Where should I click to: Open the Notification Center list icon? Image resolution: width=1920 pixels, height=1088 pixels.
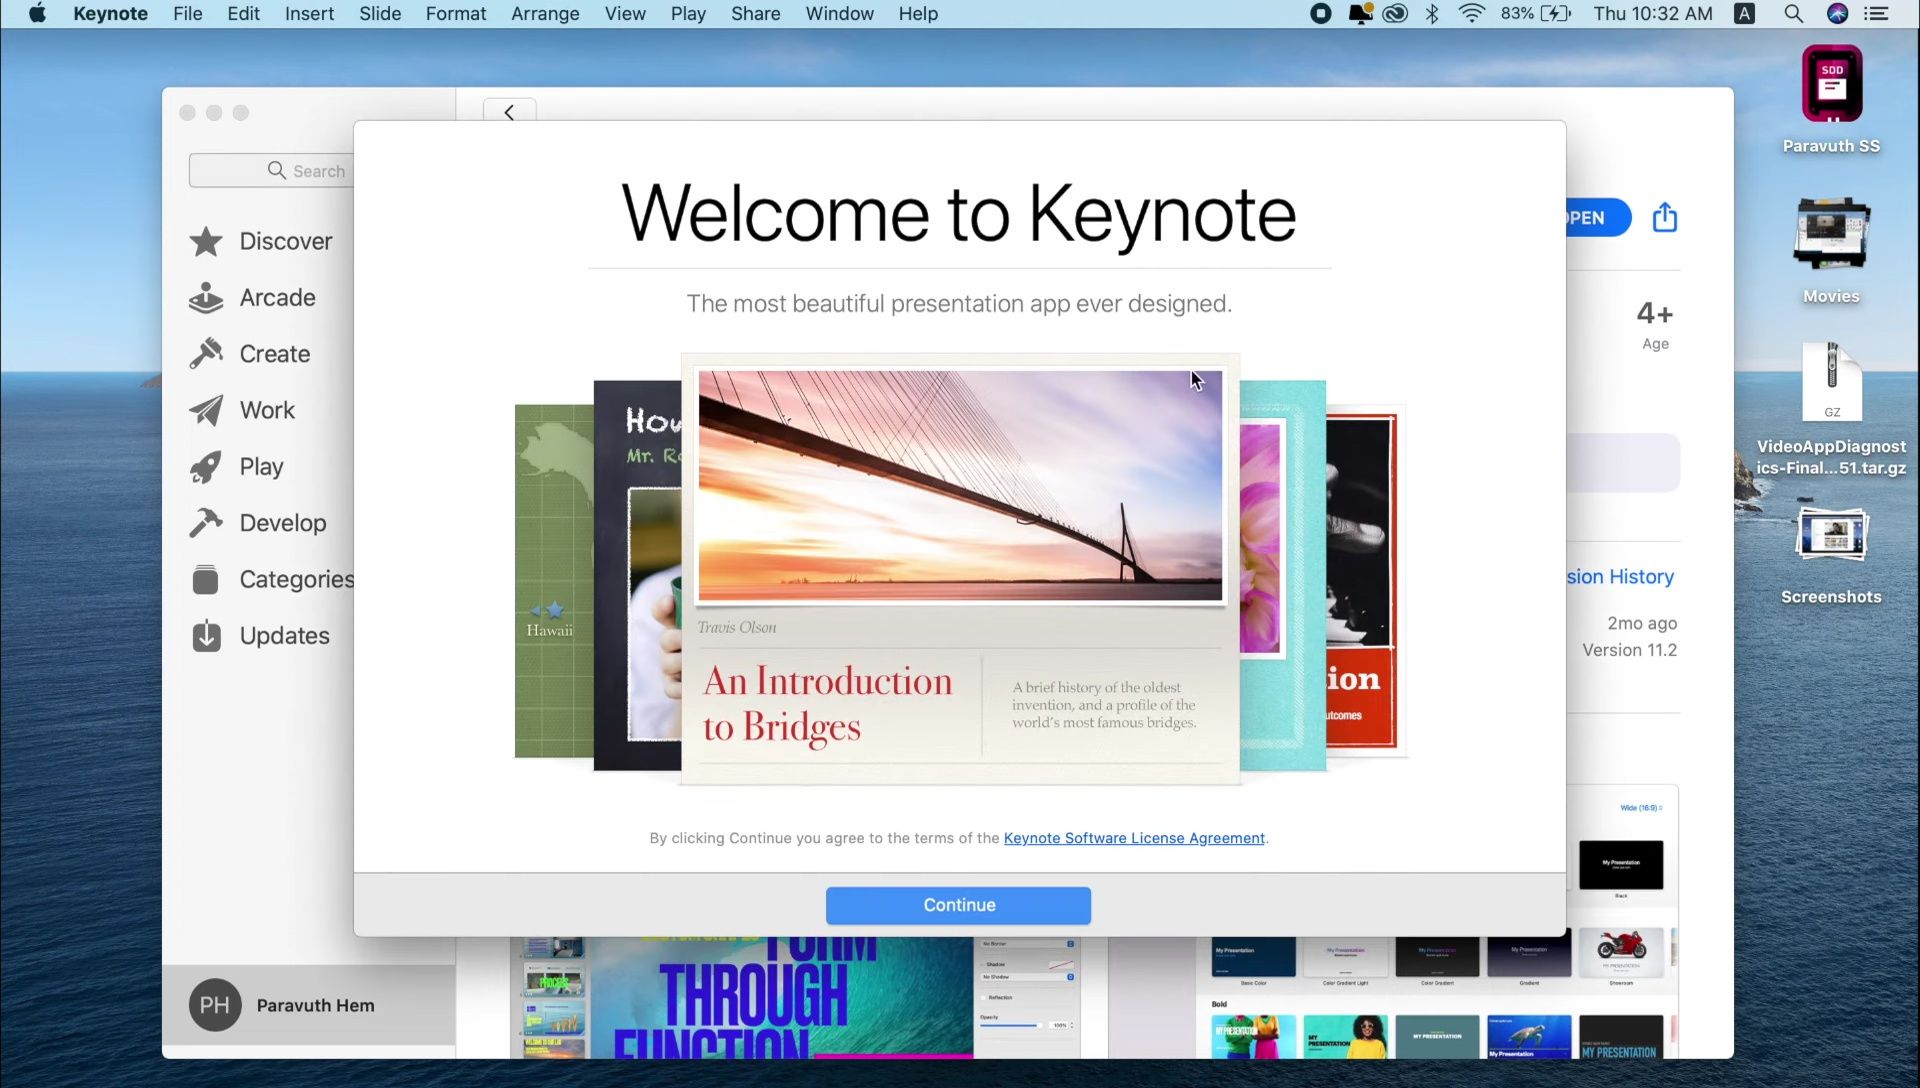tap(1877, 14)
